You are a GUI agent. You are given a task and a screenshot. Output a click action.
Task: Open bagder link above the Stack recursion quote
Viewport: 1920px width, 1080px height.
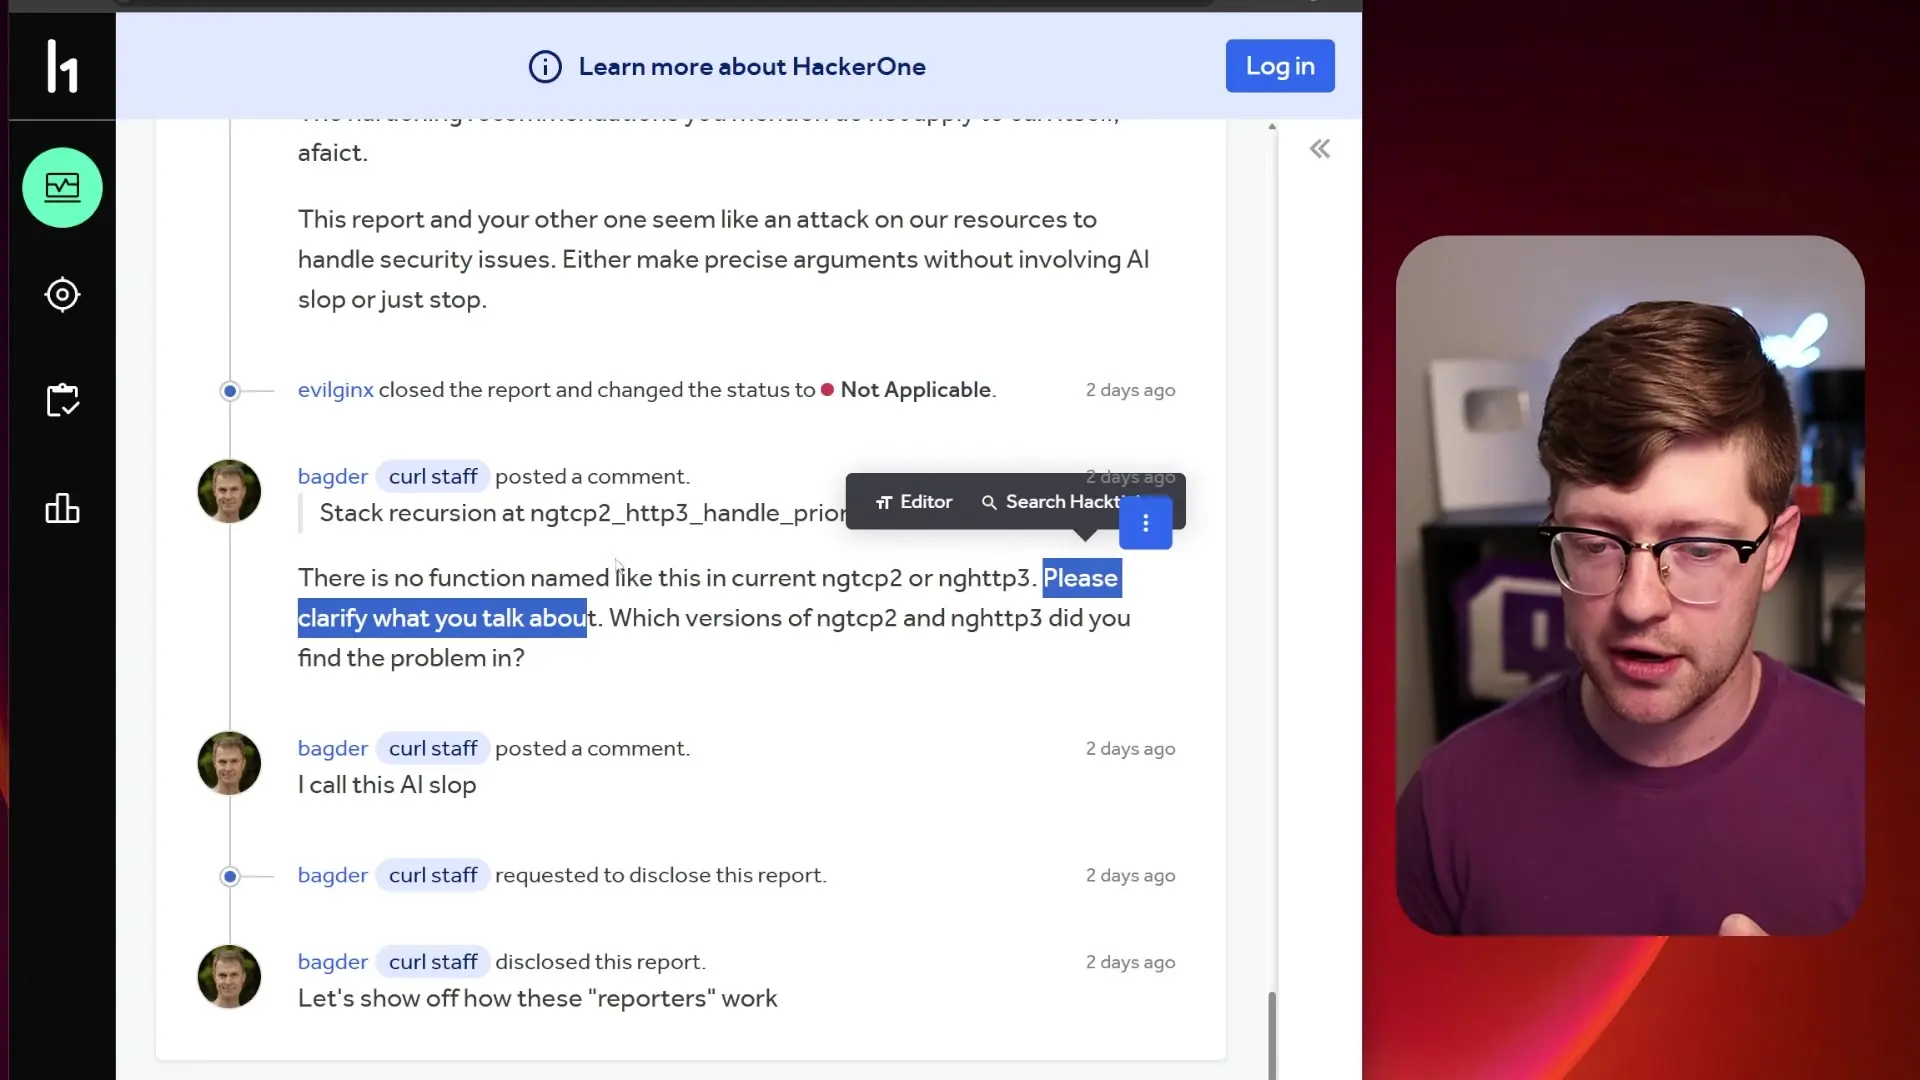[x=332, y=477]
